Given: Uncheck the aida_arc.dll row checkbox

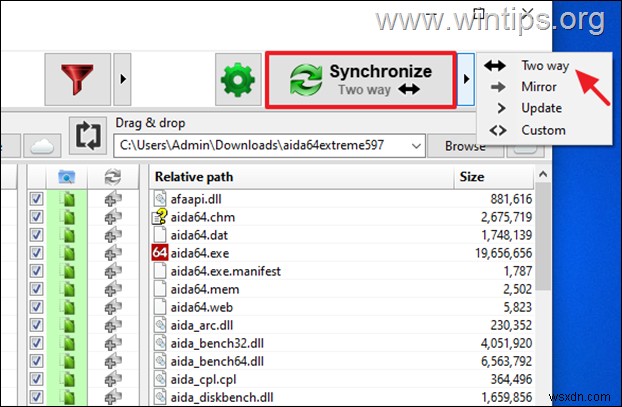Looking at the screenshot, I should pyautogui.click(x=36, y=325).
